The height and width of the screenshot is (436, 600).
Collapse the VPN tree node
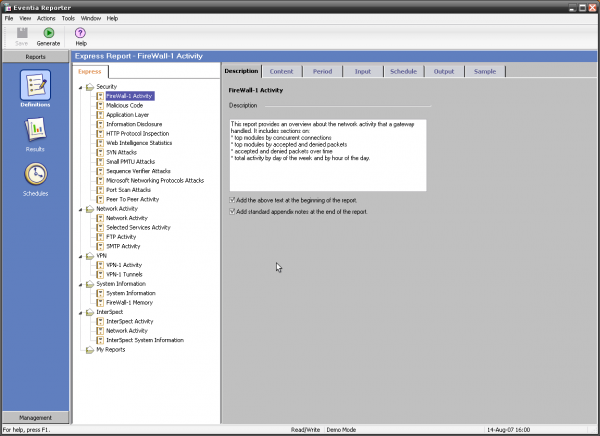pyautogui.click(x=80, y=256)
